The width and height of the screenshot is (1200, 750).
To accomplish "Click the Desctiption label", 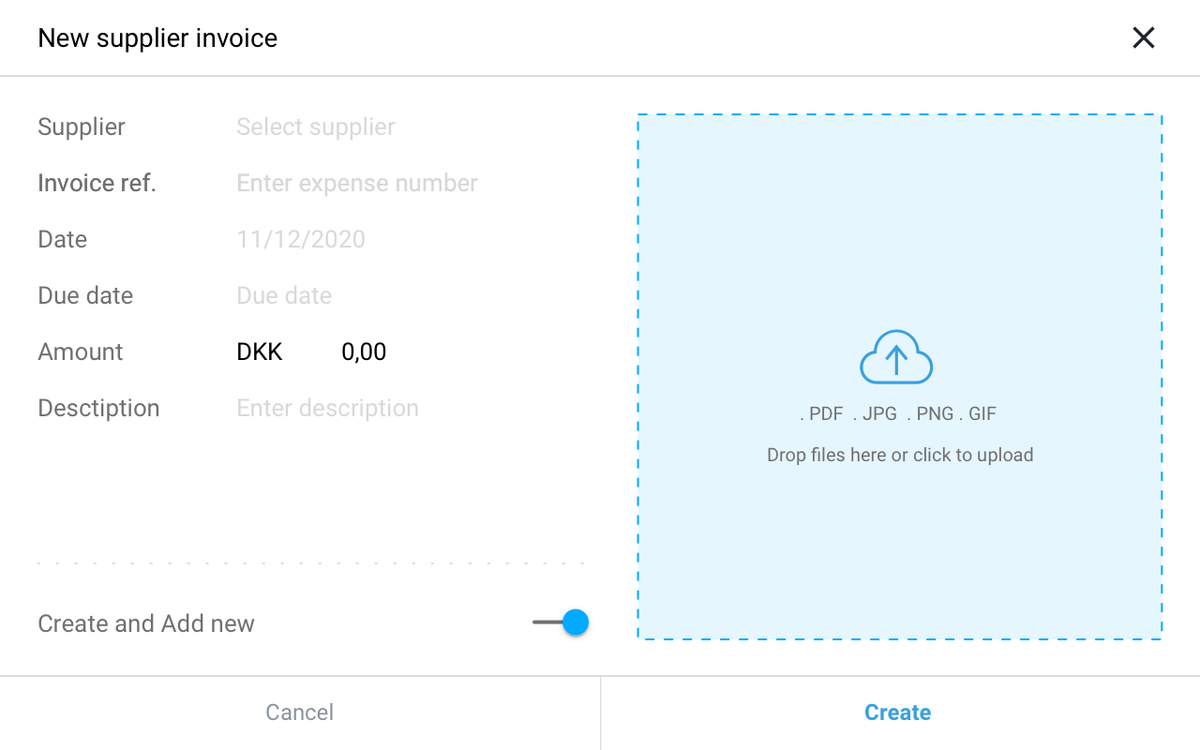I will (99, 408).
